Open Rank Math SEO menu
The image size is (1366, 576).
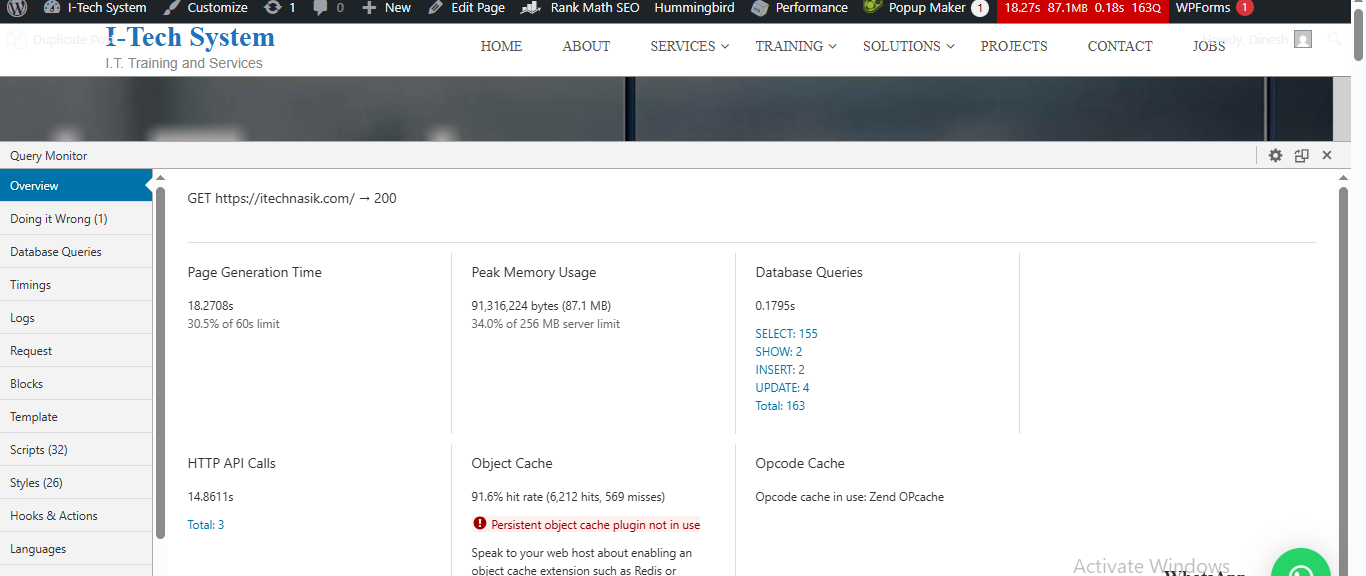pos(580,8)
